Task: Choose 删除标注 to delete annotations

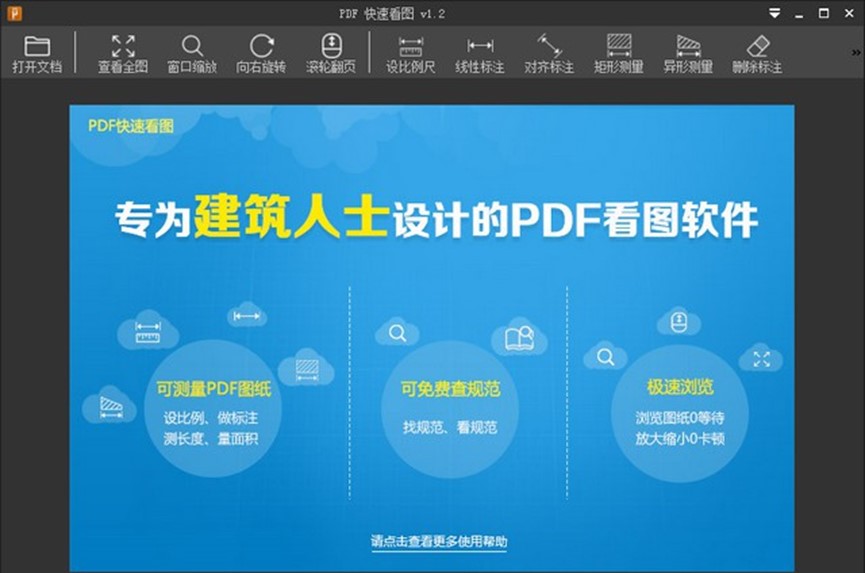Action: (x=757, y=54)
